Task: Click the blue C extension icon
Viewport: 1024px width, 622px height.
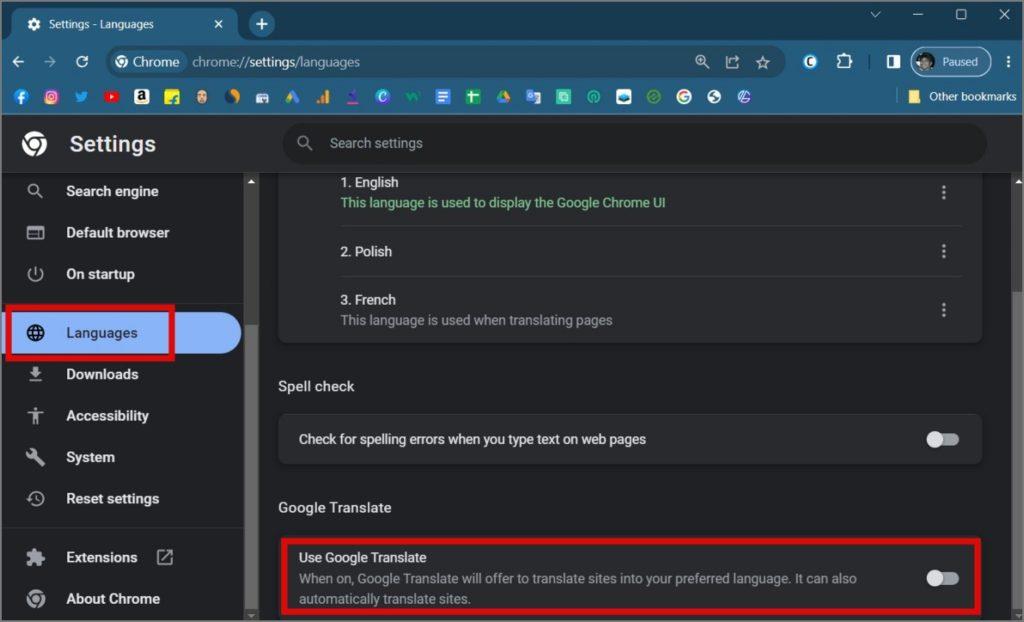Action: point(810,61)
